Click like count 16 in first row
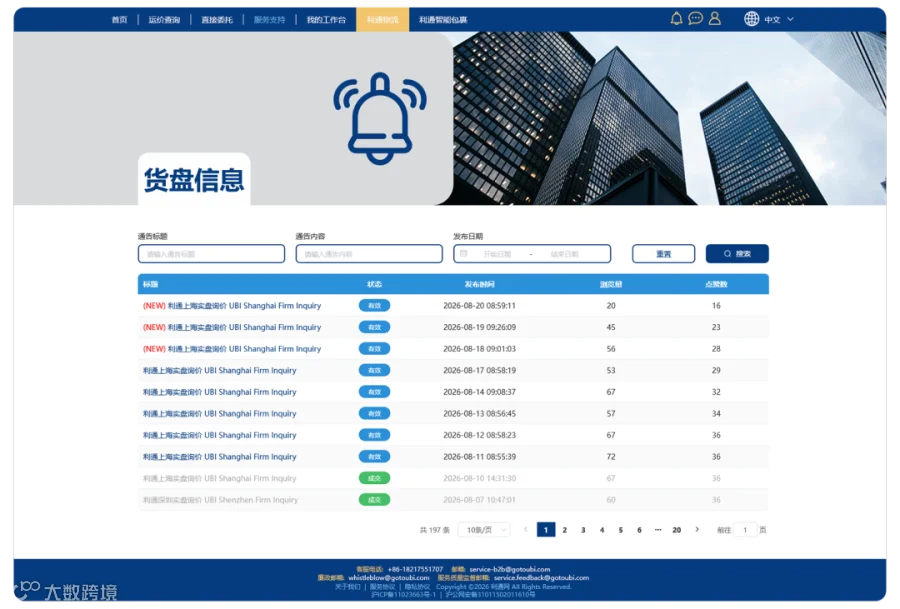Image resolution: width=900 pixels, height=609 pixels. (716, 306)
